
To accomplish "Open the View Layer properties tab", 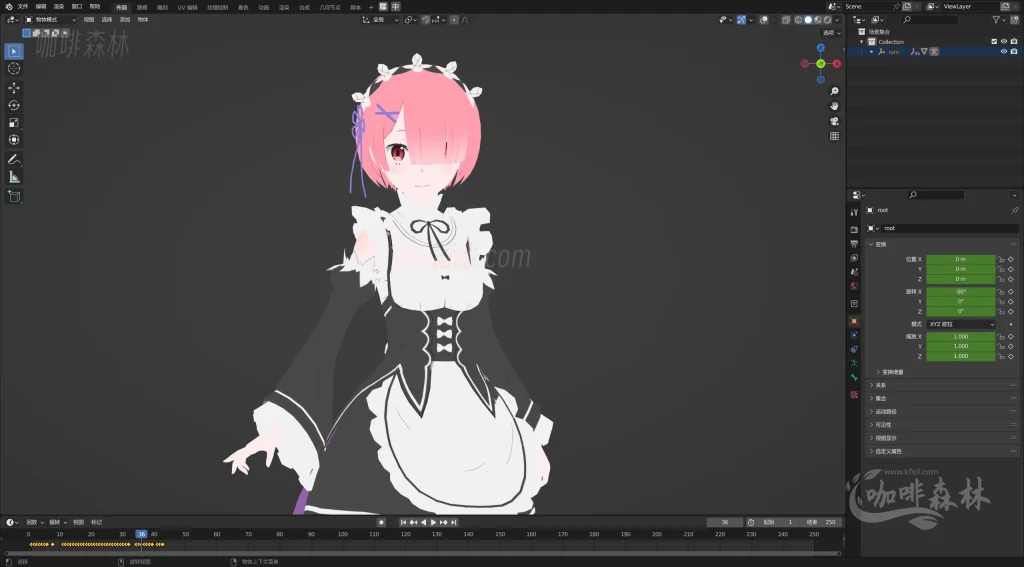I will pos(854,258).
